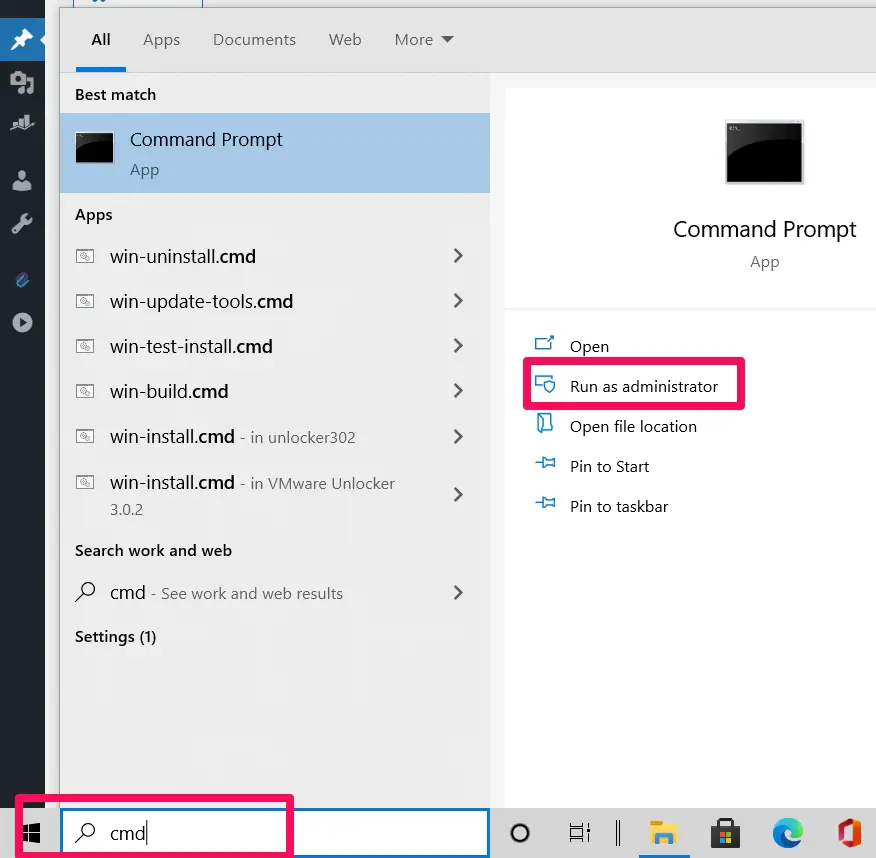The height and width of the screenshot is (858, 876).
Task: Expand cmd work and web results arrow
Action: 458,593
